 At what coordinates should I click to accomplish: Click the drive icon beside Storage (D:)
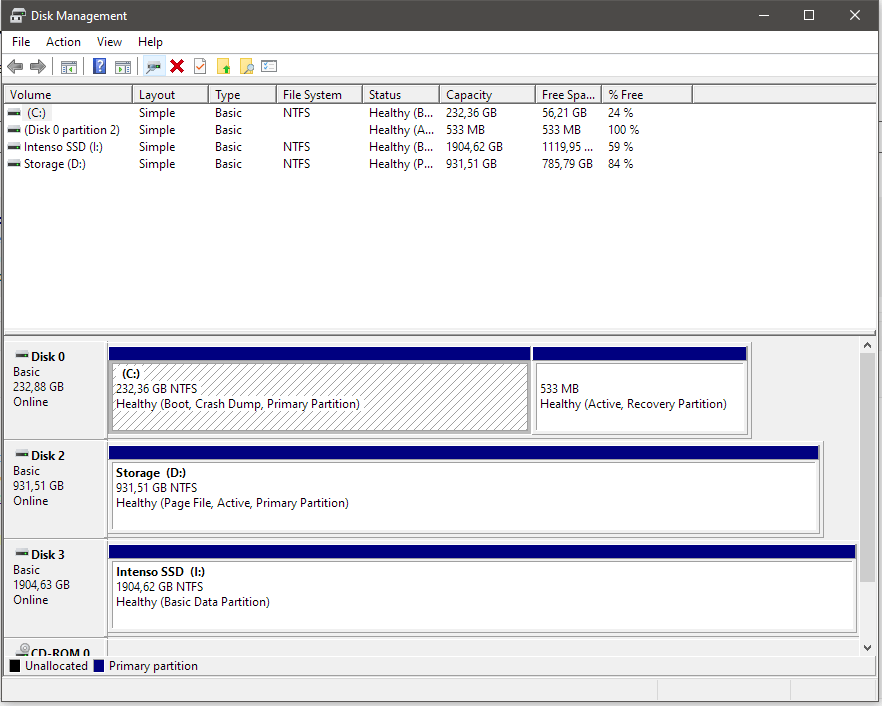pos(14,164)
